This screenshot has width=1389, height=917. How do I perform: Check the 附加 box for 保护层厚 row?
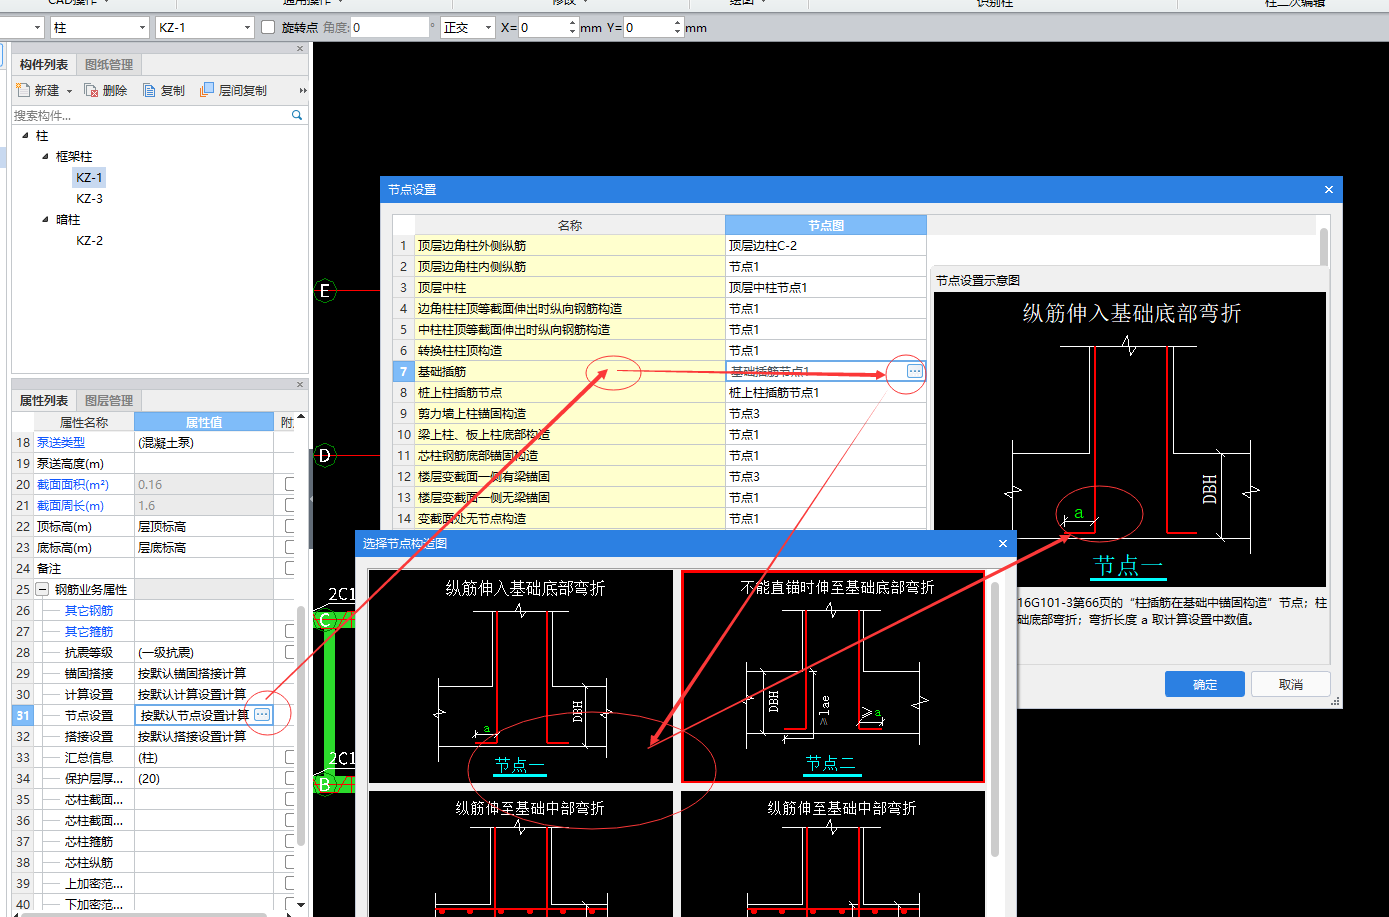290,778
